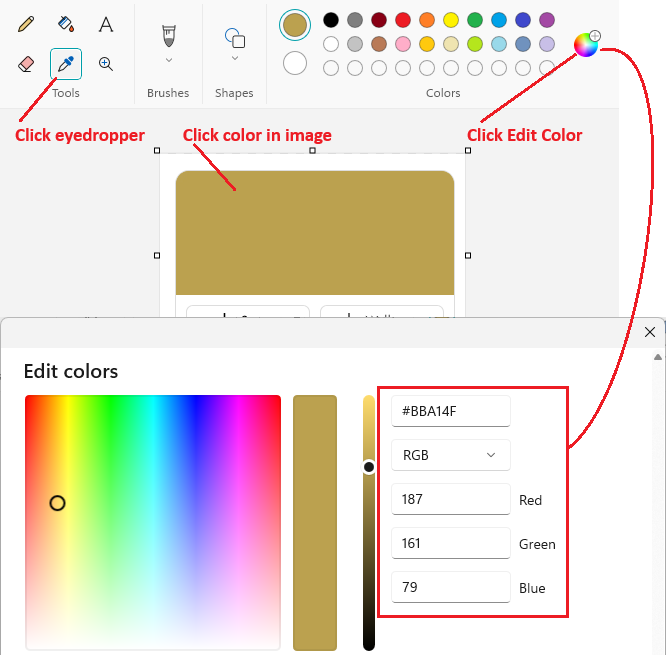Pick the white palette color in second row
The width and height of the screenshot is (666, 655).
(x=331, y=44)
